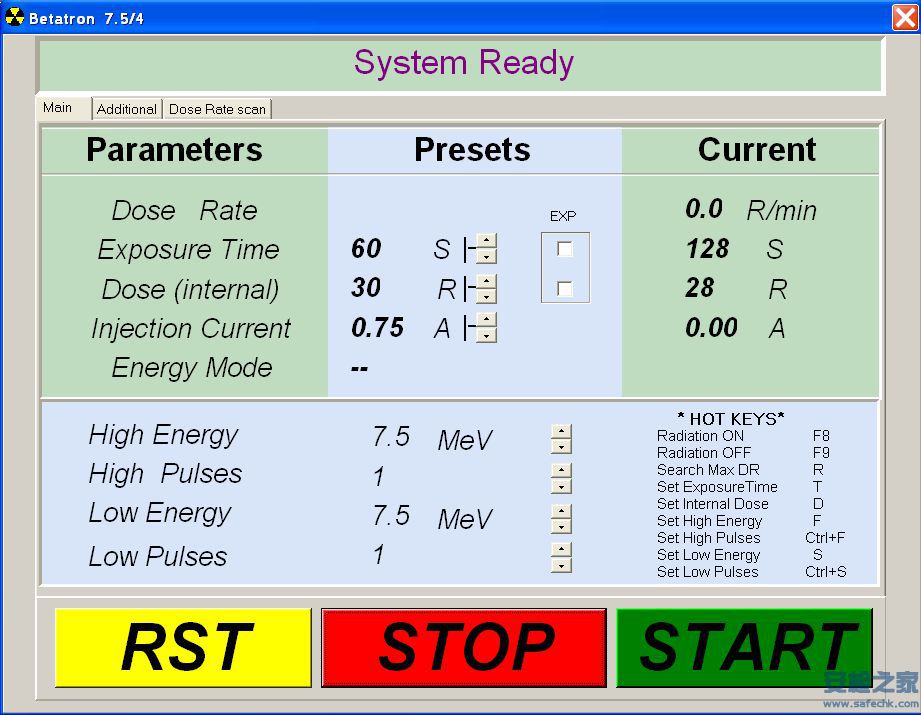This screenshot has width=921, height=715.
Task: Click the Exposure Time preset value 60
Action: 366,249
